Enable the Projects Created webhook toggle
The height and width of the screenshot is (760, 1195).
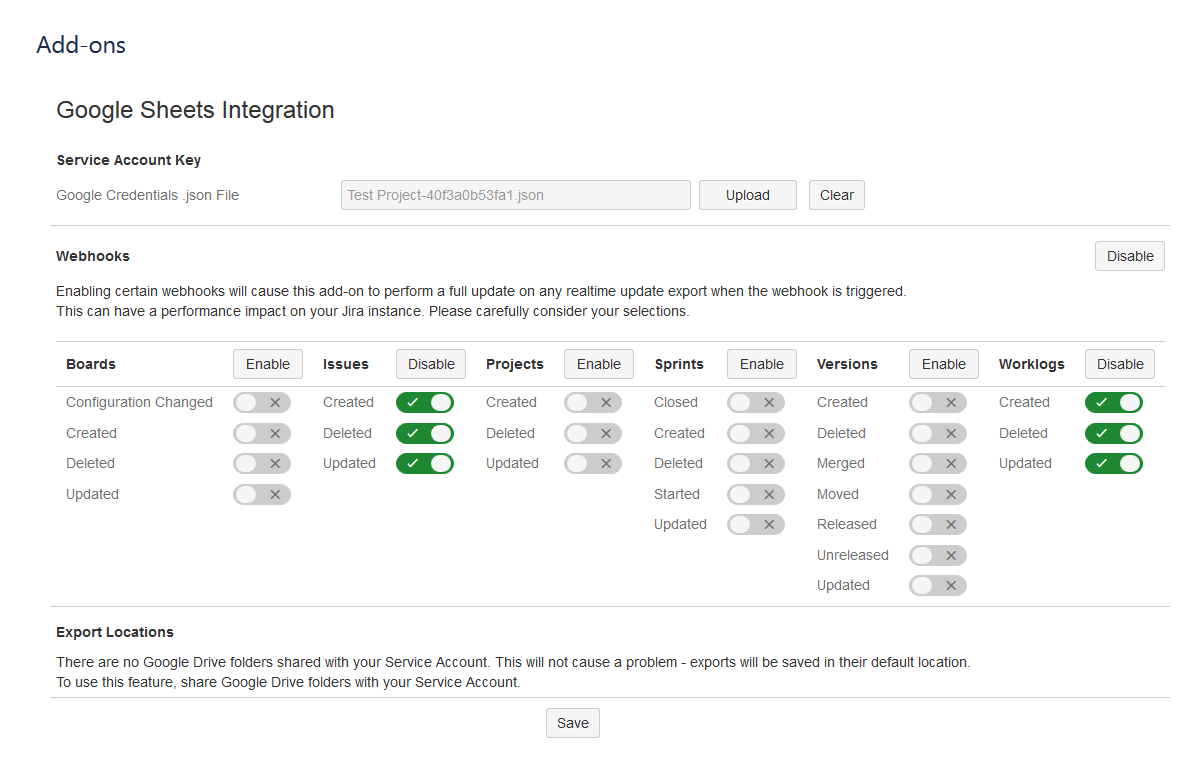tap(592, 403)
